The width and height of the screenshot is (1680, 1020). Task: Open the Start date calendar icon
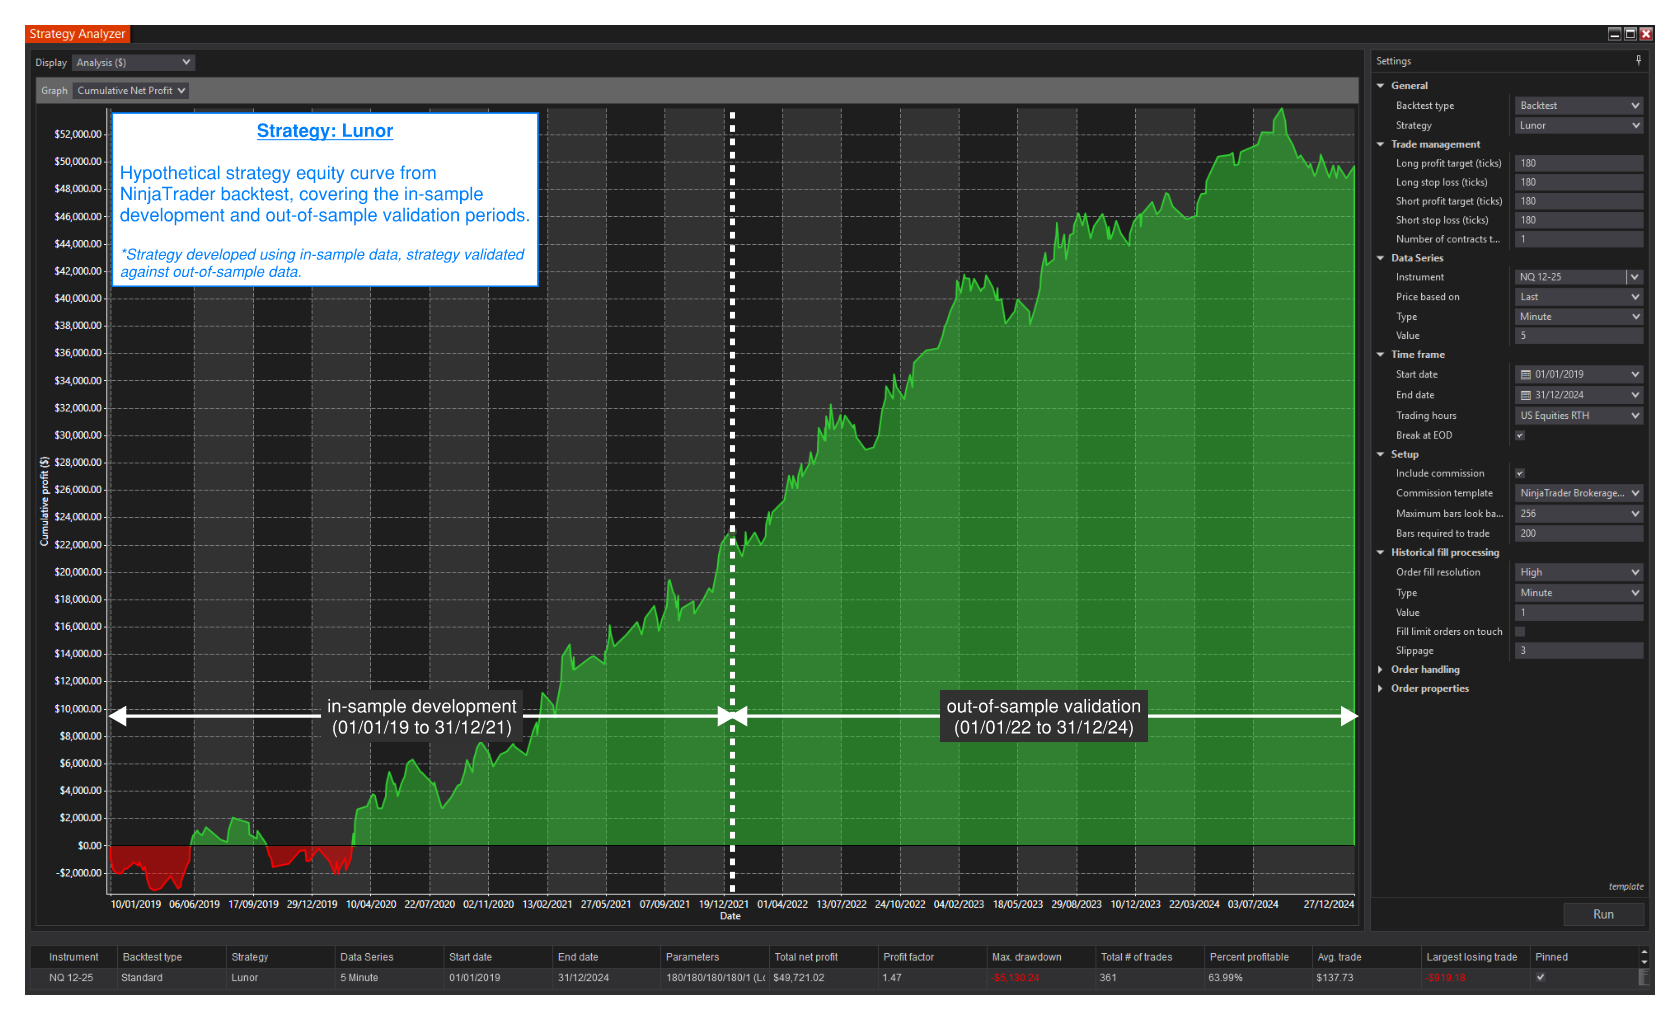pos(1526,375)
